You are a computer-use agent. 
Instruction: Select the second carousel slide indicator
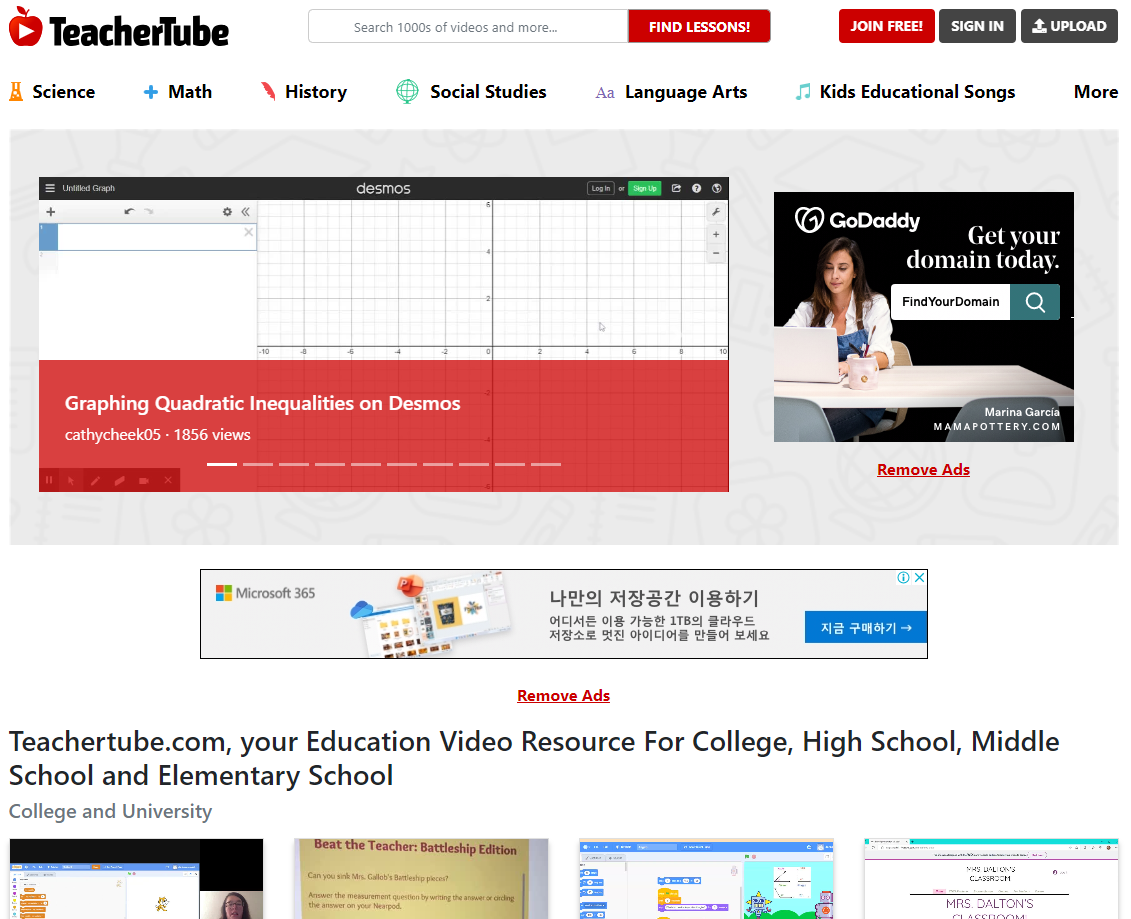pos(258,465)
